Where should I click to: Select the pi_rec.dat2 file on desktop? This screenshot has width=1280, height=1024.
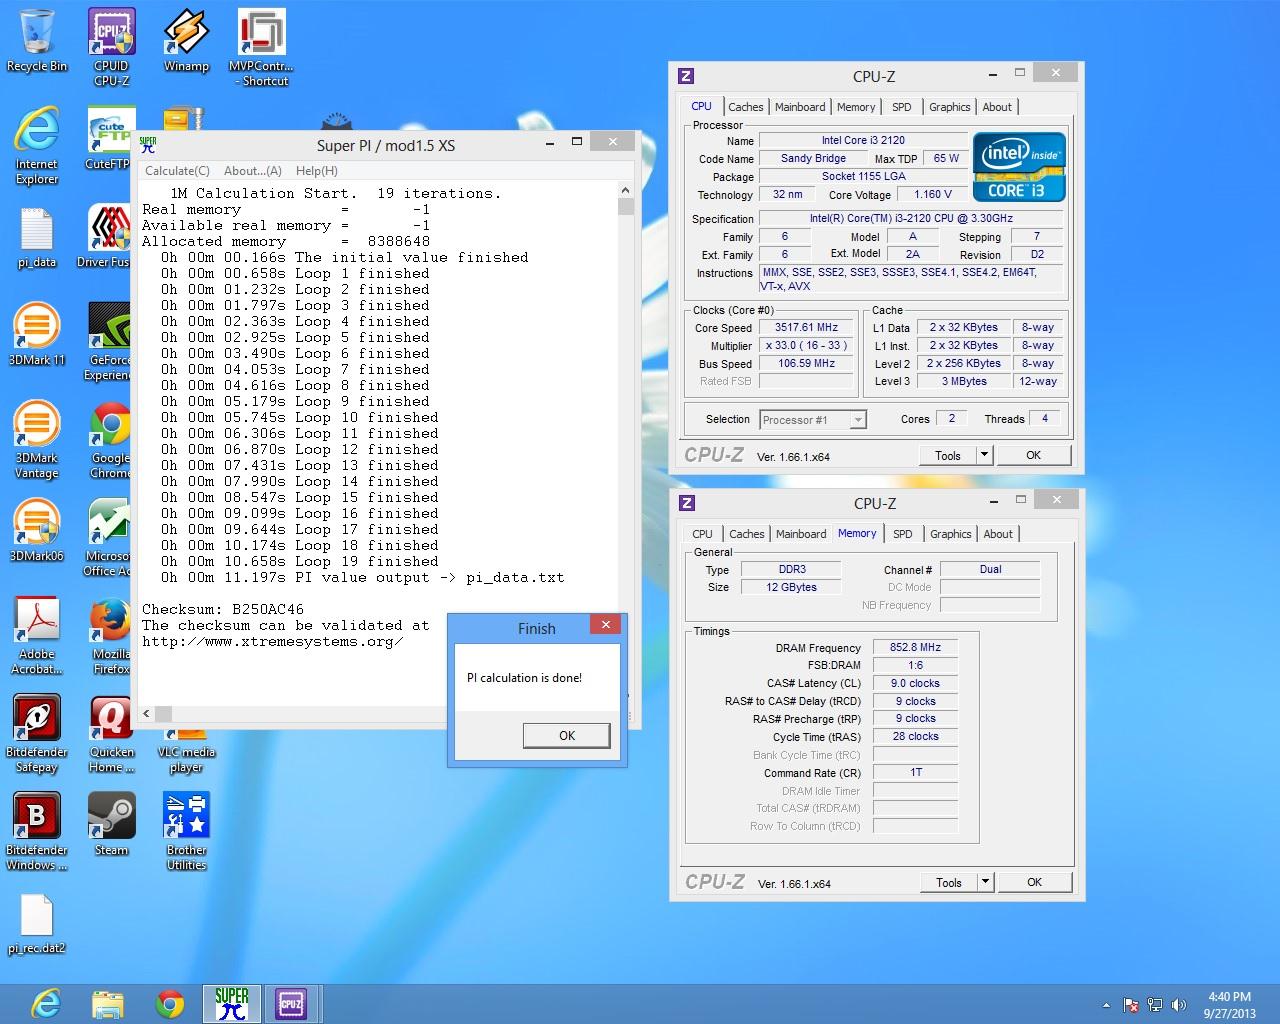[37, 923]
